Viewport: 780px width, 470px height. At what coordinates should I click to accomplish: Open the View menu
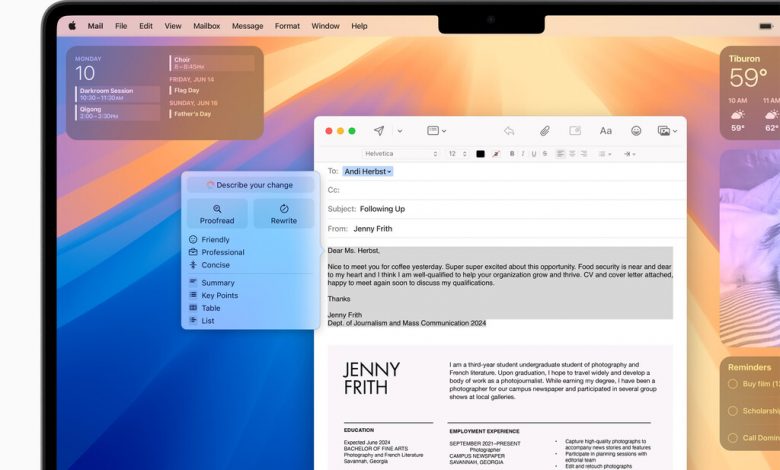click(173, 26)
